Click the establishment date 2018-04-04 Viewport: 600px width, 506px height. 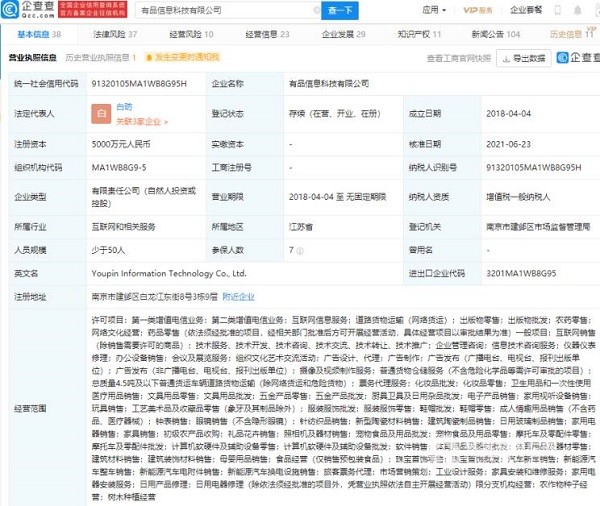coord(508,114)
